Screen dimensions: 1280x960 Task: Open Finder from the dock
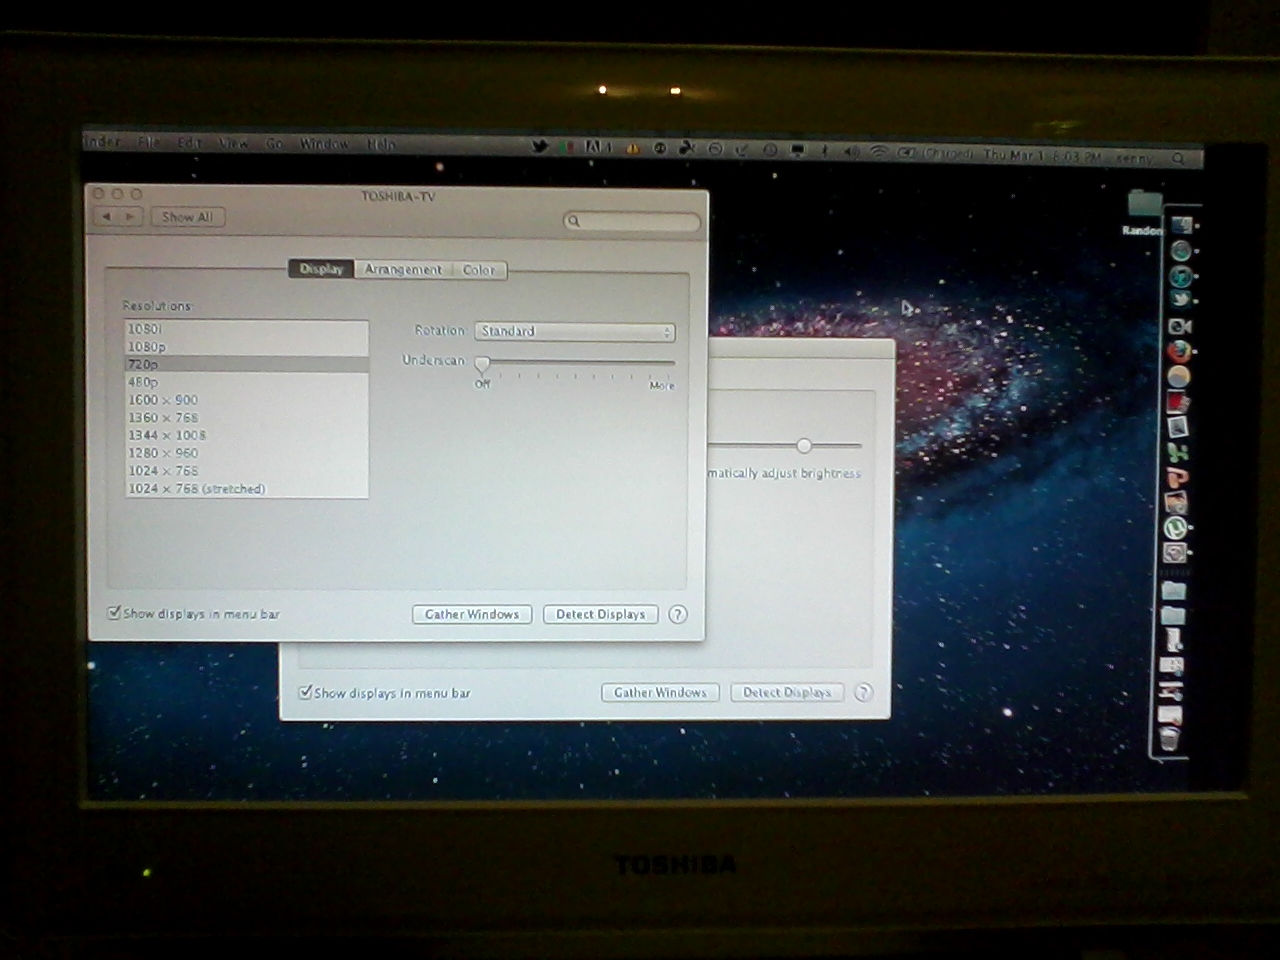coord(1181,226)
